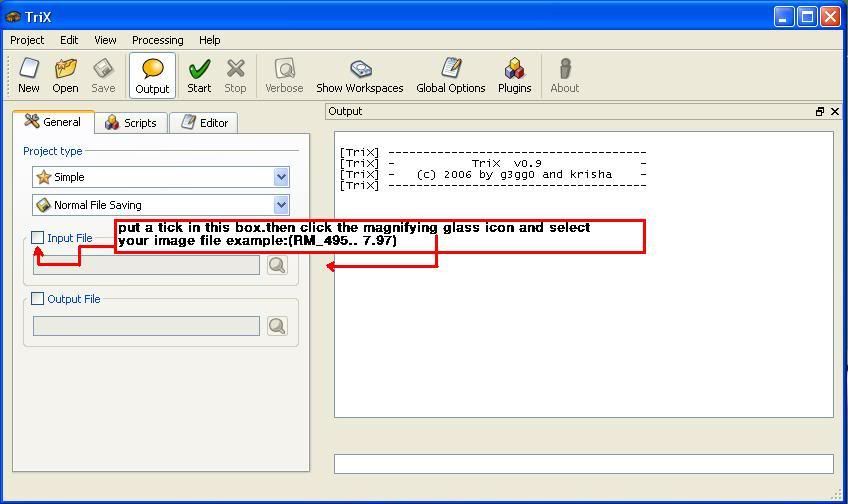
Task: Click the Stop X icon
Action: tap(235, 75)
